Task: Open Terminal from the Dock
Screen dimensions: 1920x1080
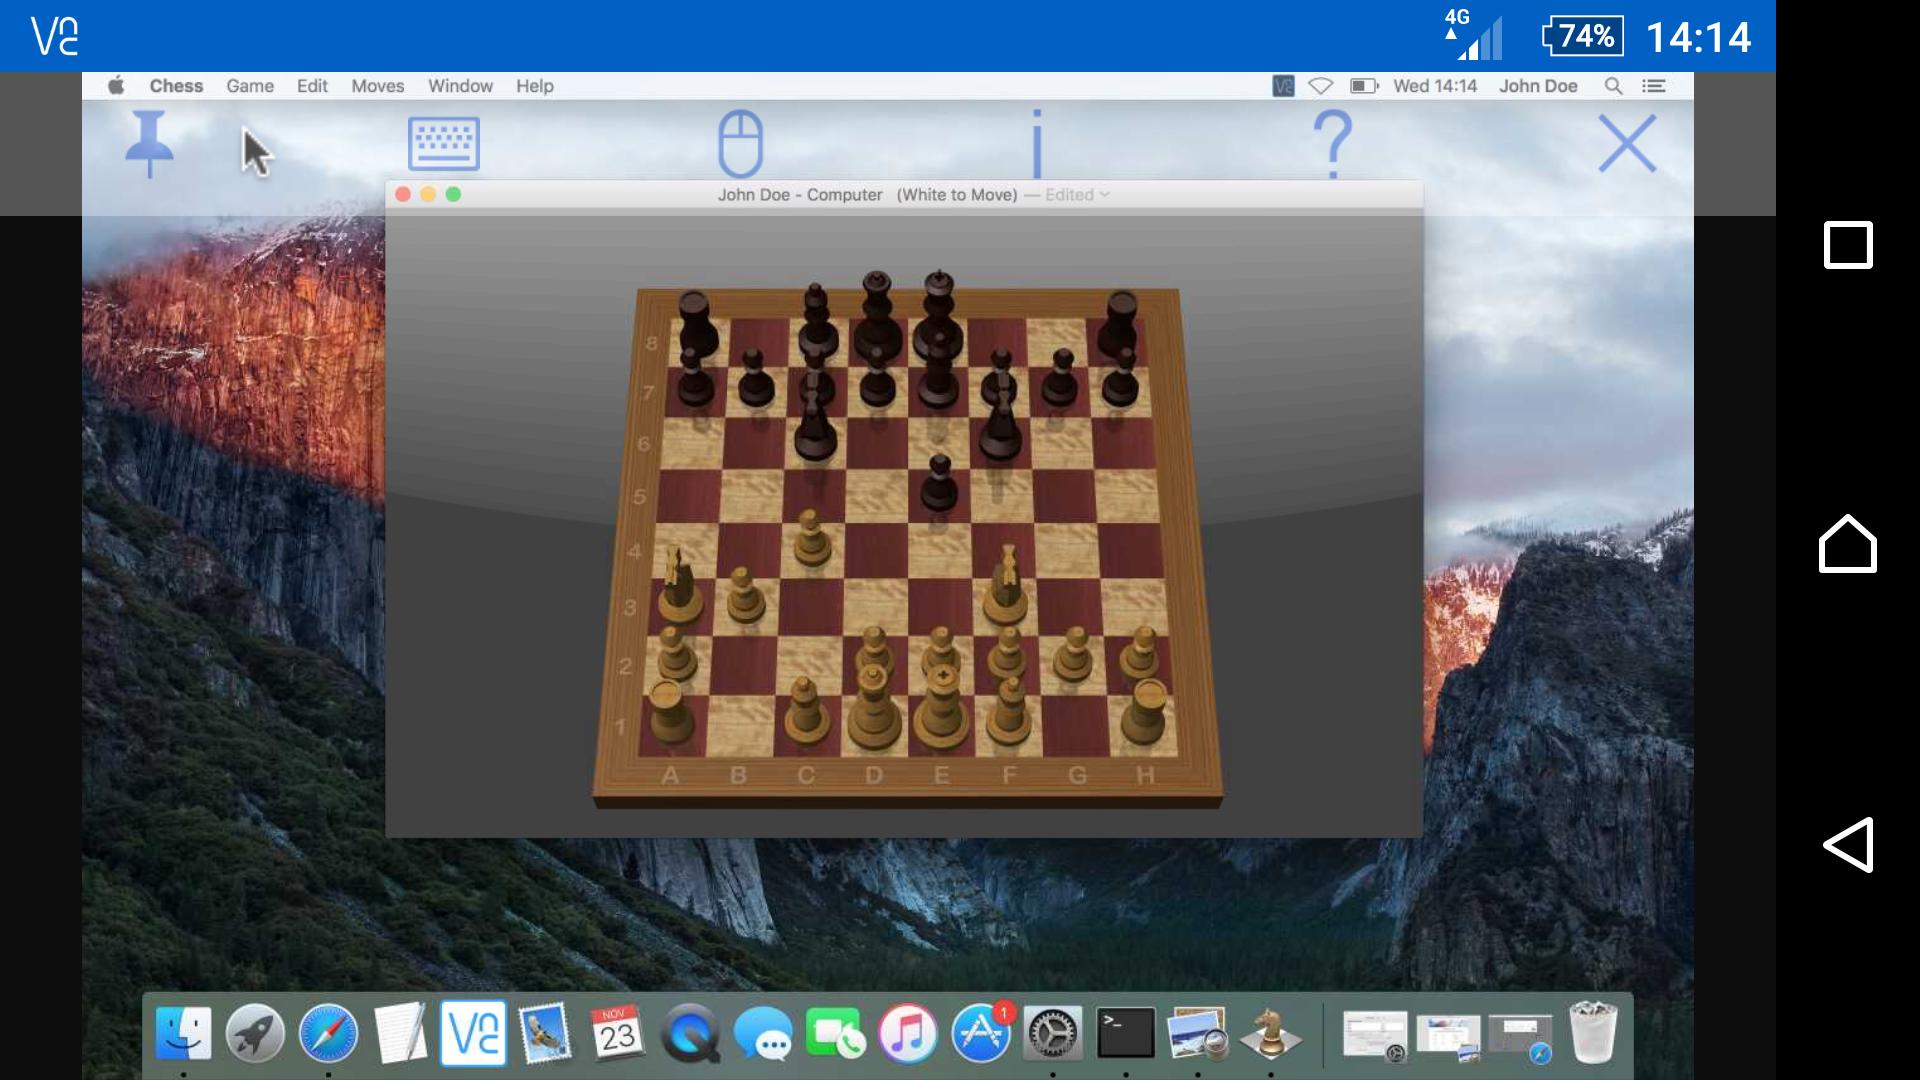Action: [1126, 1033]
